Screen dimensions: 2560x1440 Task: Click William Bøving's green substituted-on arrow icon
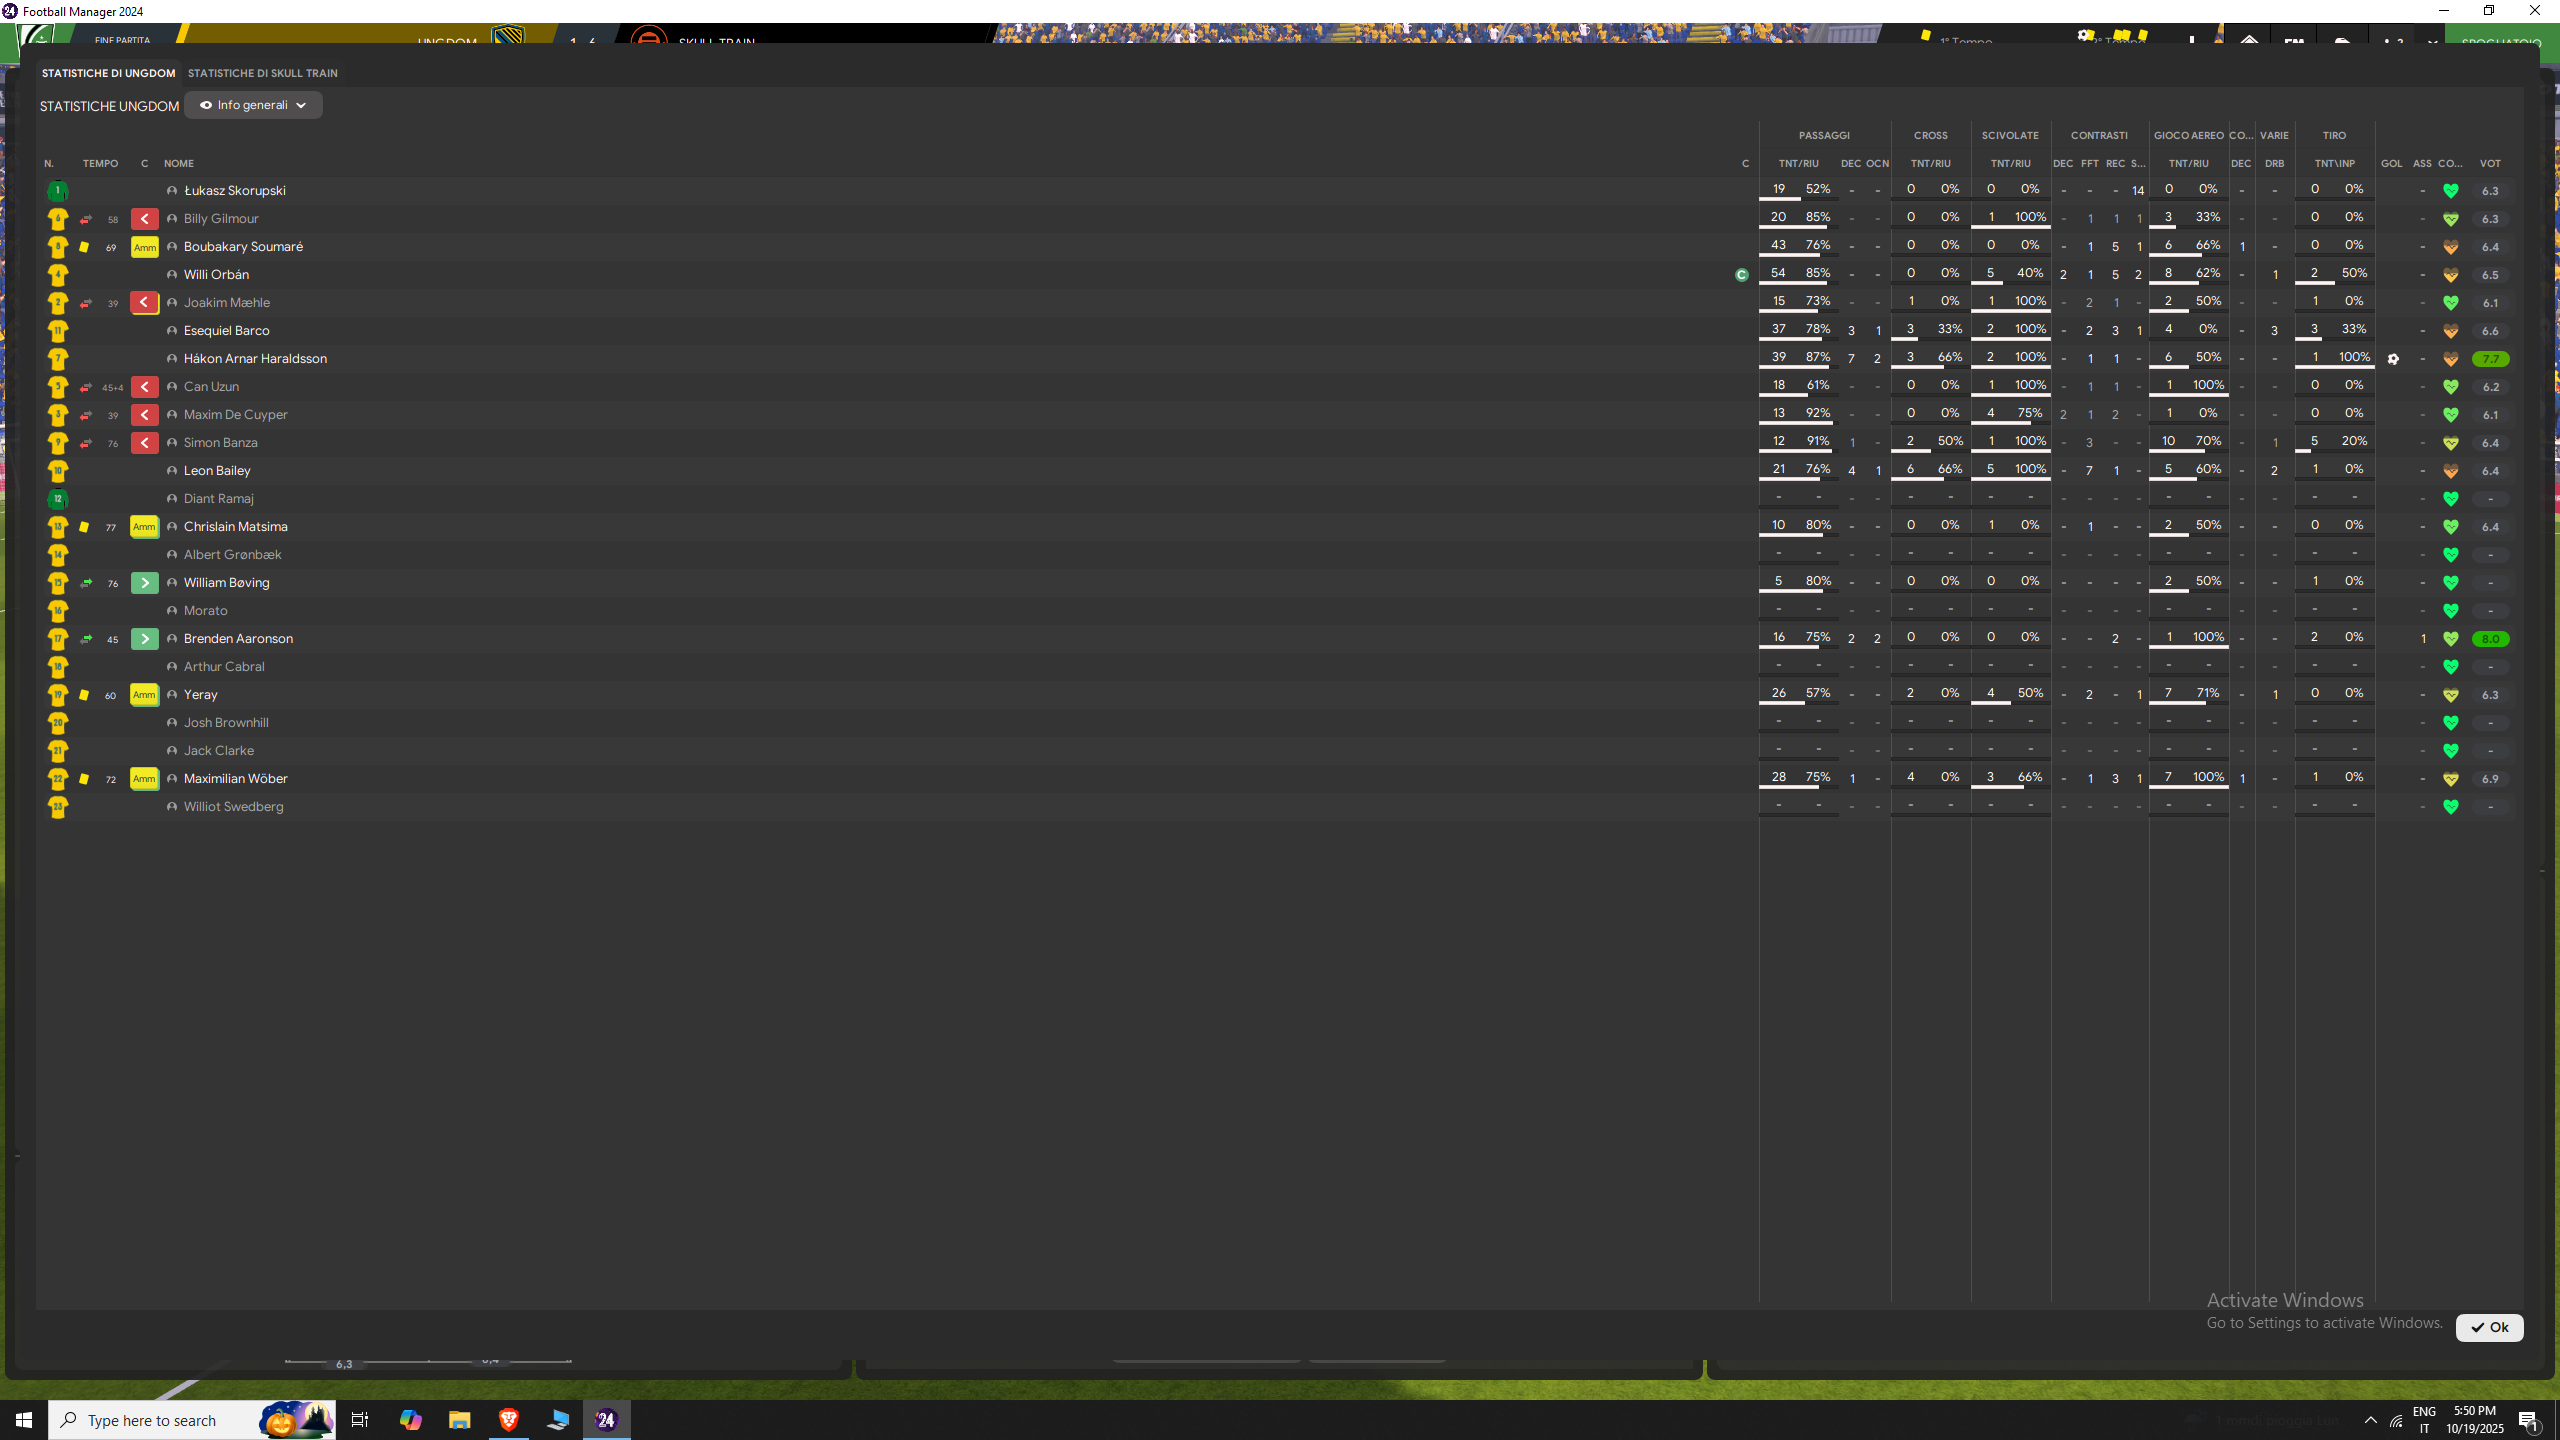coord(145,583)
